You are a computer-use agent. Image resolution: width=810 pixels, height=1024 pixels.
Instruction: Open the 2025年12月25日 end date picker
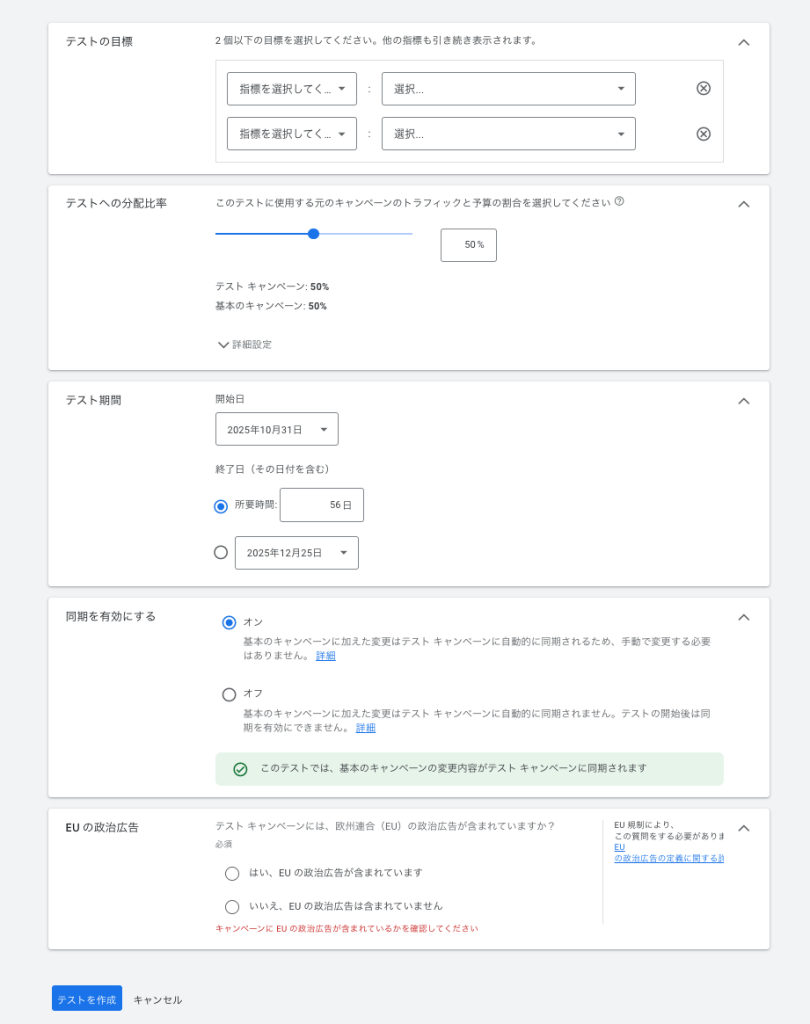point(296,552)
